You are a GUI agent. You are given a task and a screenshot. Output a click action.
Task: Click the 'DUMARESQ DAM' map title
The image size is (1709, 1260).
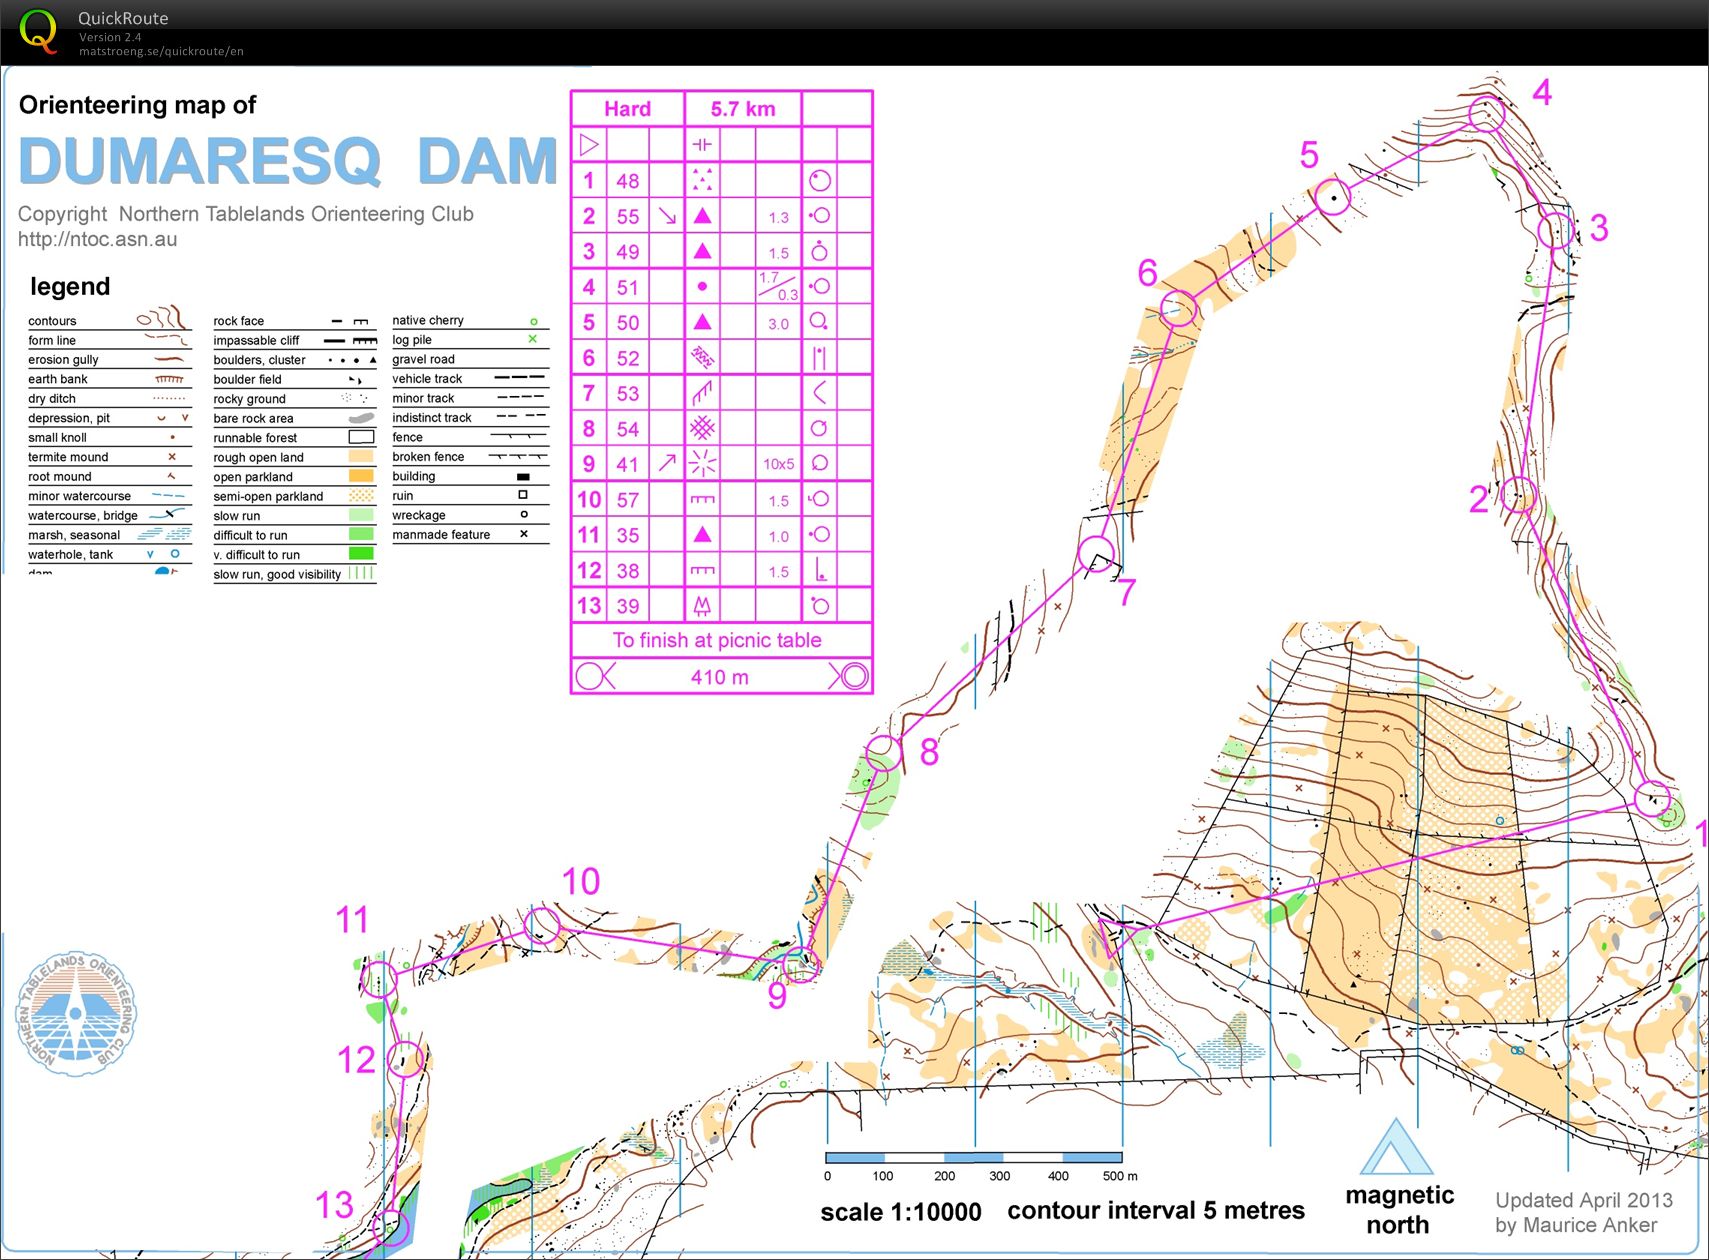288,161
